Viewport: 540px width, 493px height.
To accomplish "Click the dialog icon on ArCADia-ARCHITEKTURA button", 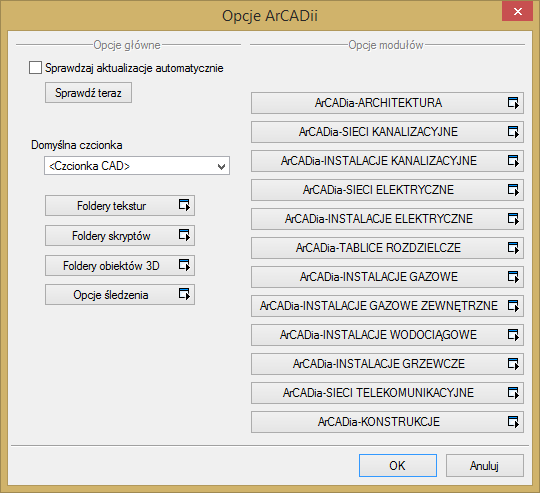I will tap(513, 103).
